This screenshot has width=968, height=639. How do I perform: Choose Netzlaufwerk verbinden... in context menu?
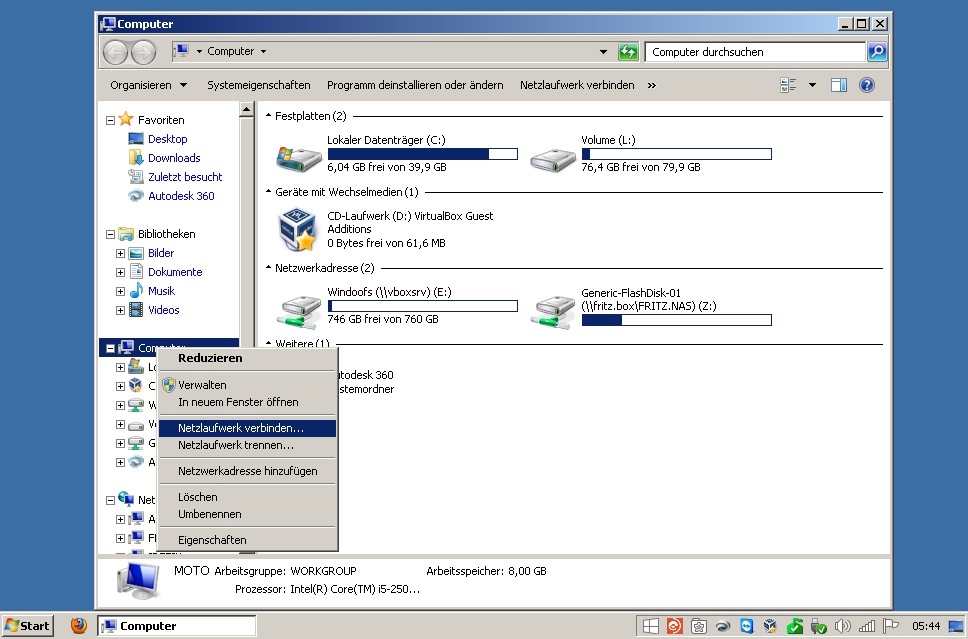coord(241,428)
